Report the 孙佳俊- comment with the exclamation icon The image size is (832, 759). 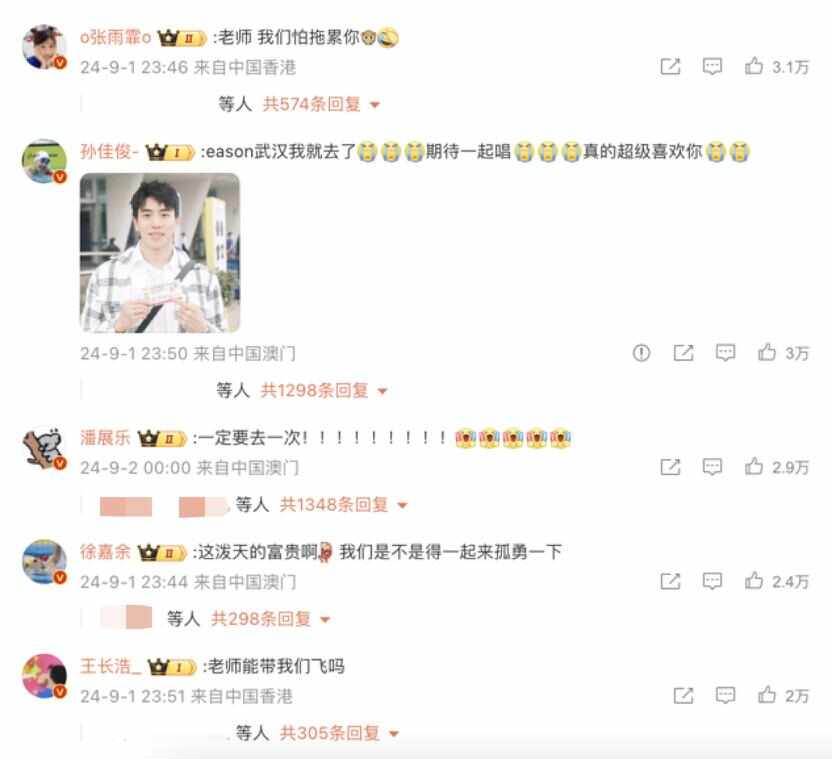(641, 352)
